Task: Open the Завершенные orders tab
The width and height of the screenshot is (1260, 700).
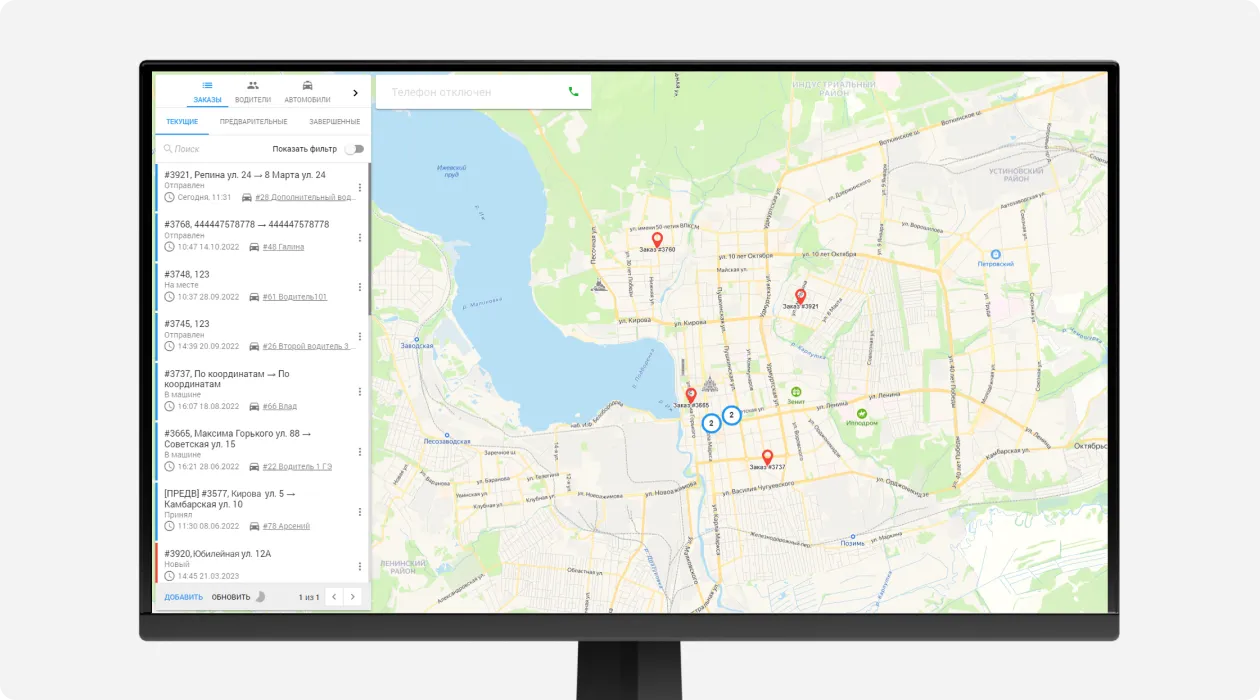Action: (x=334, y=122)
